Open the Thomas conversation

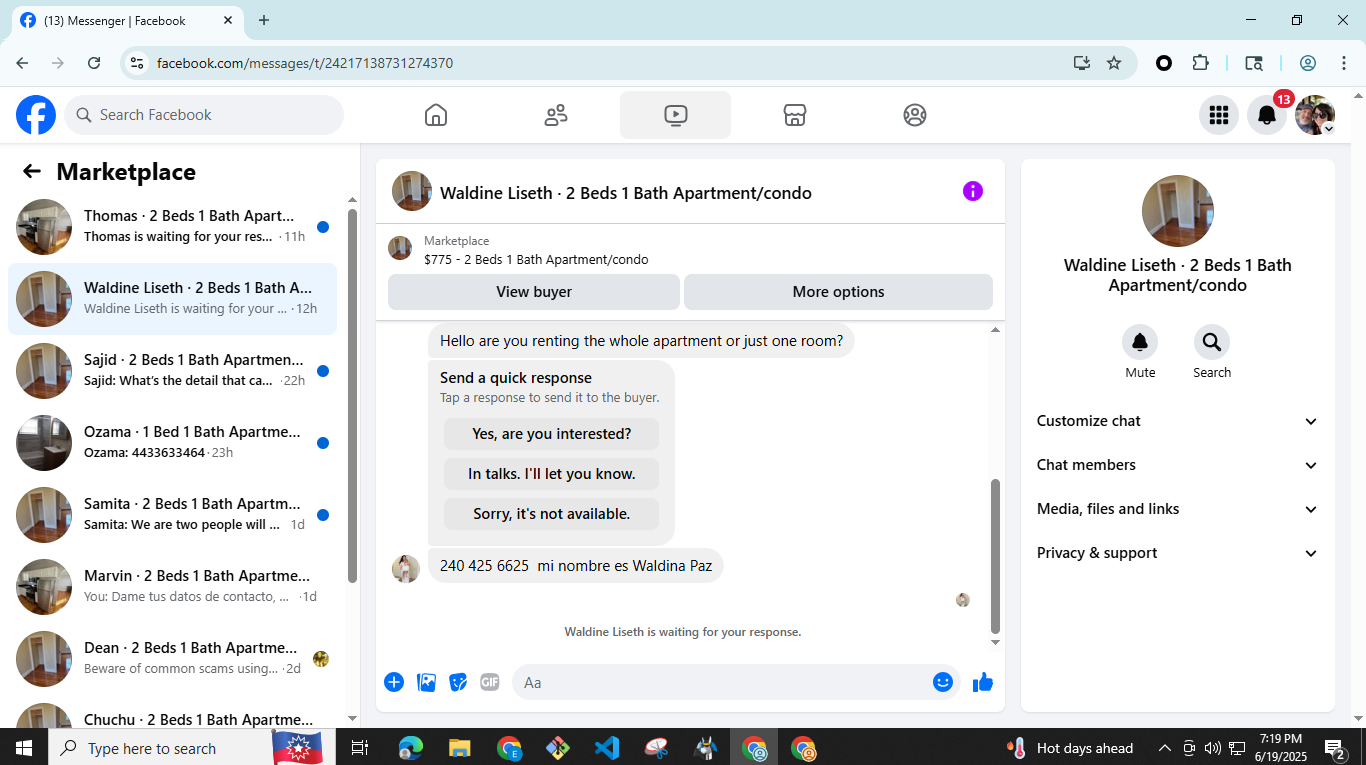point(172,227)
